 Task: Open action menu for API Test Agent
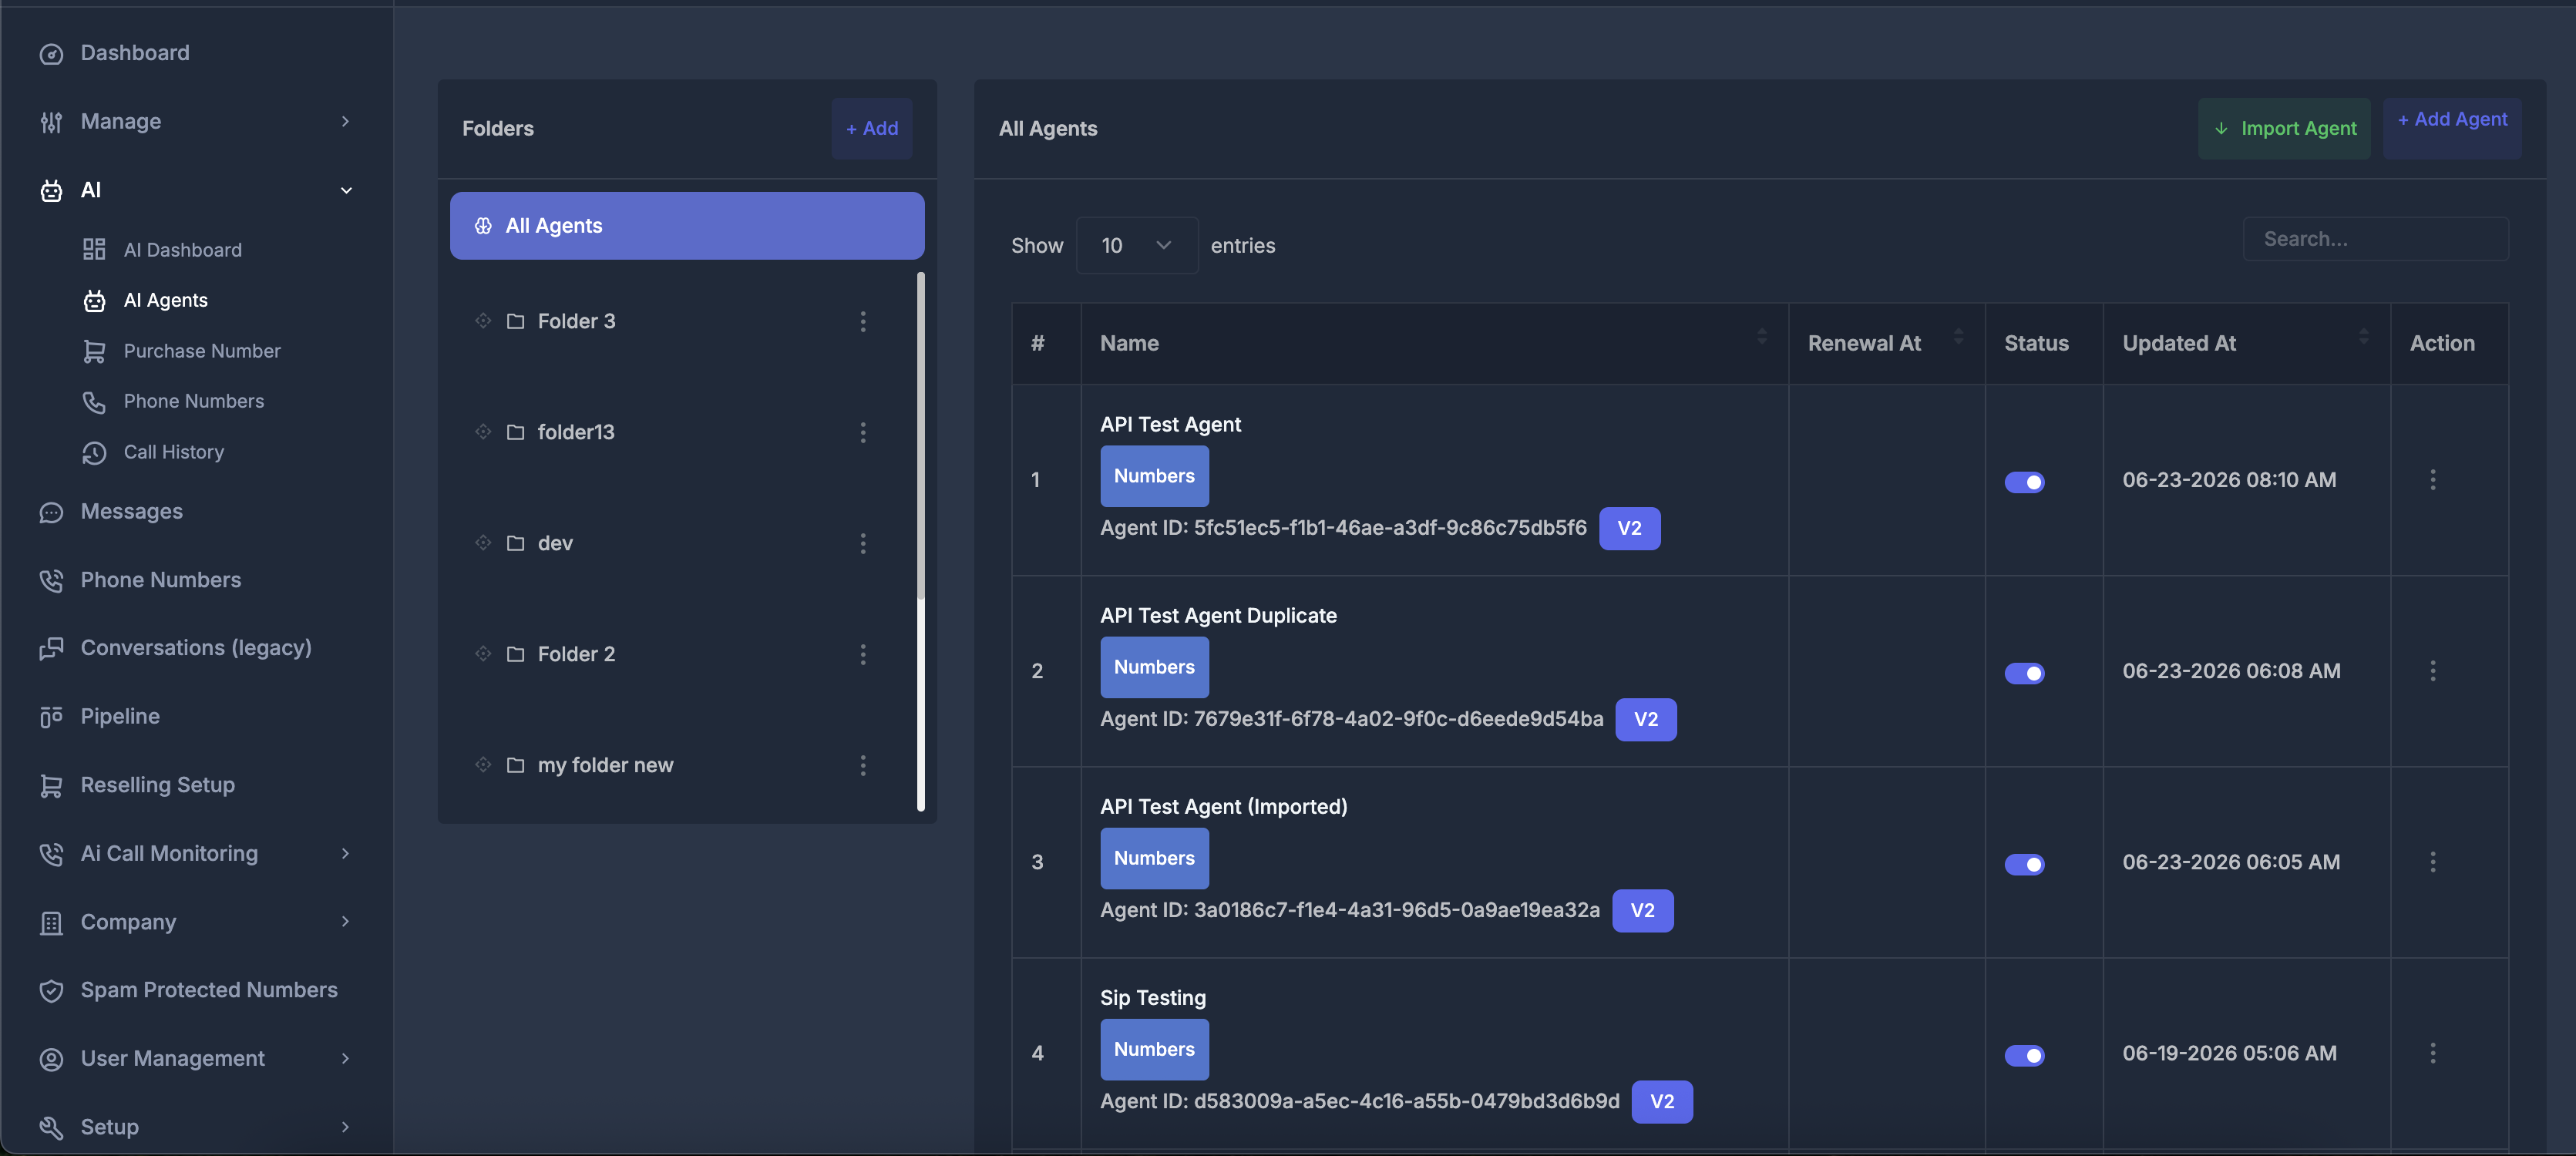pos(2432,480)
